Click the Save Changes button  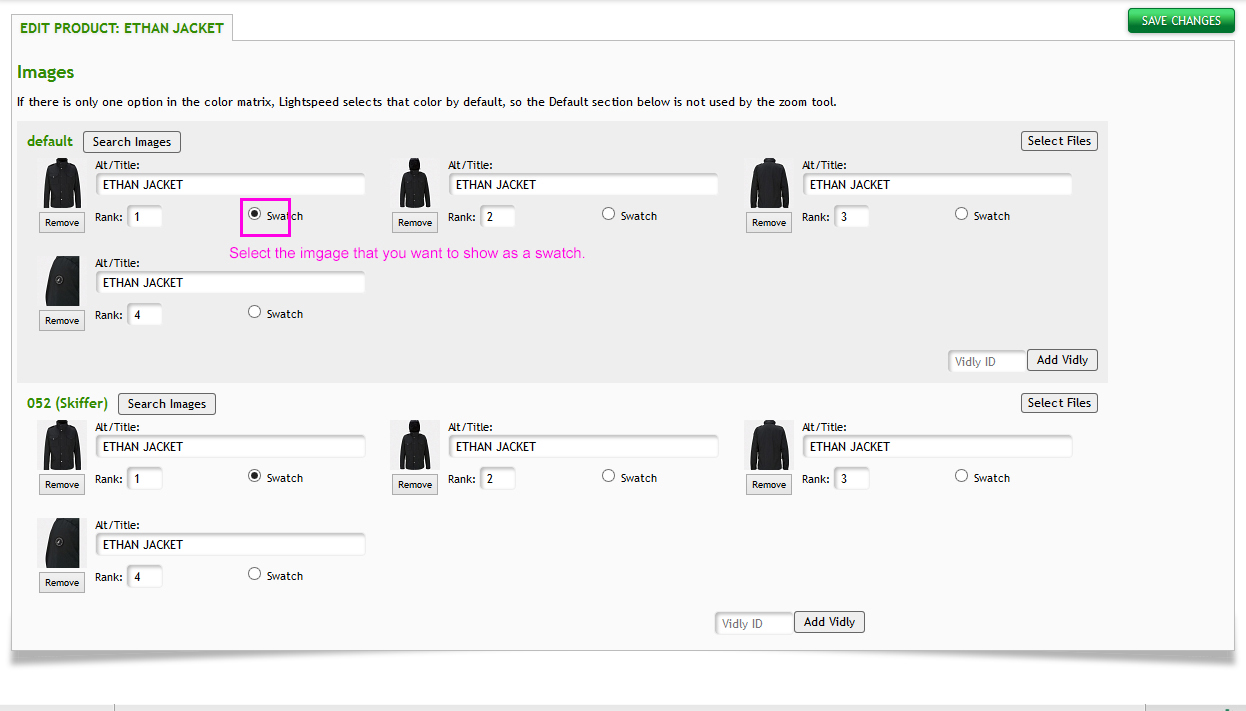click(1180, 21)
